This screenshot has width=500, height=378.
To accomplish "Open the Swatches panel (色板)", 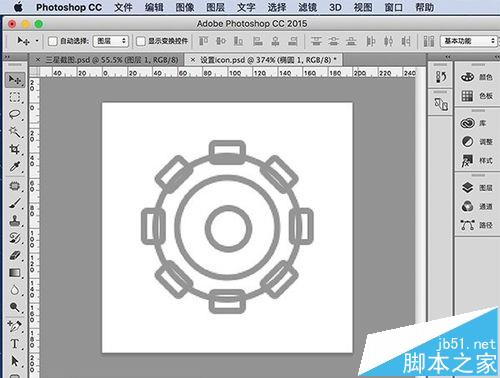I will click(477, 96).
